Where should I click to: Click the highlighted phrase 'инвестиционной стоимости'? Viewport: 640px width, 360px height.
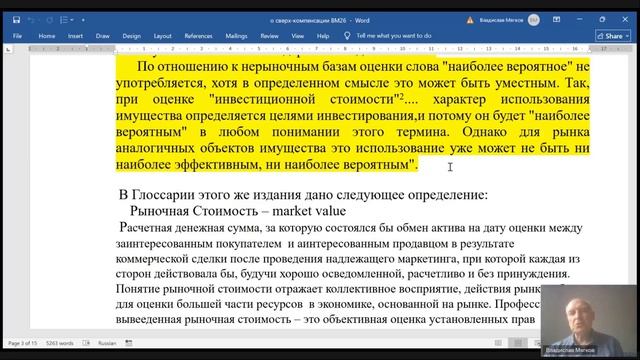[x=304, y=99]
